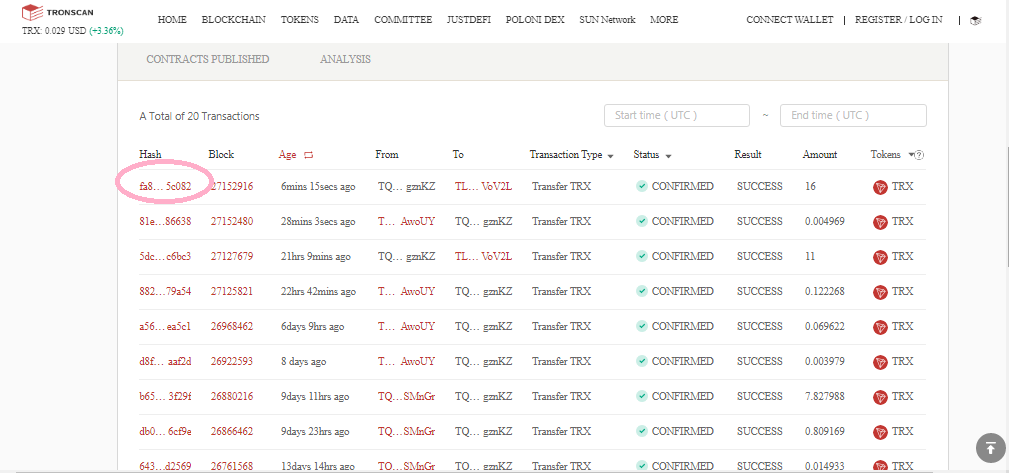Click CONNECT WALLET
1009x473 pixels.
coord(790,20)
